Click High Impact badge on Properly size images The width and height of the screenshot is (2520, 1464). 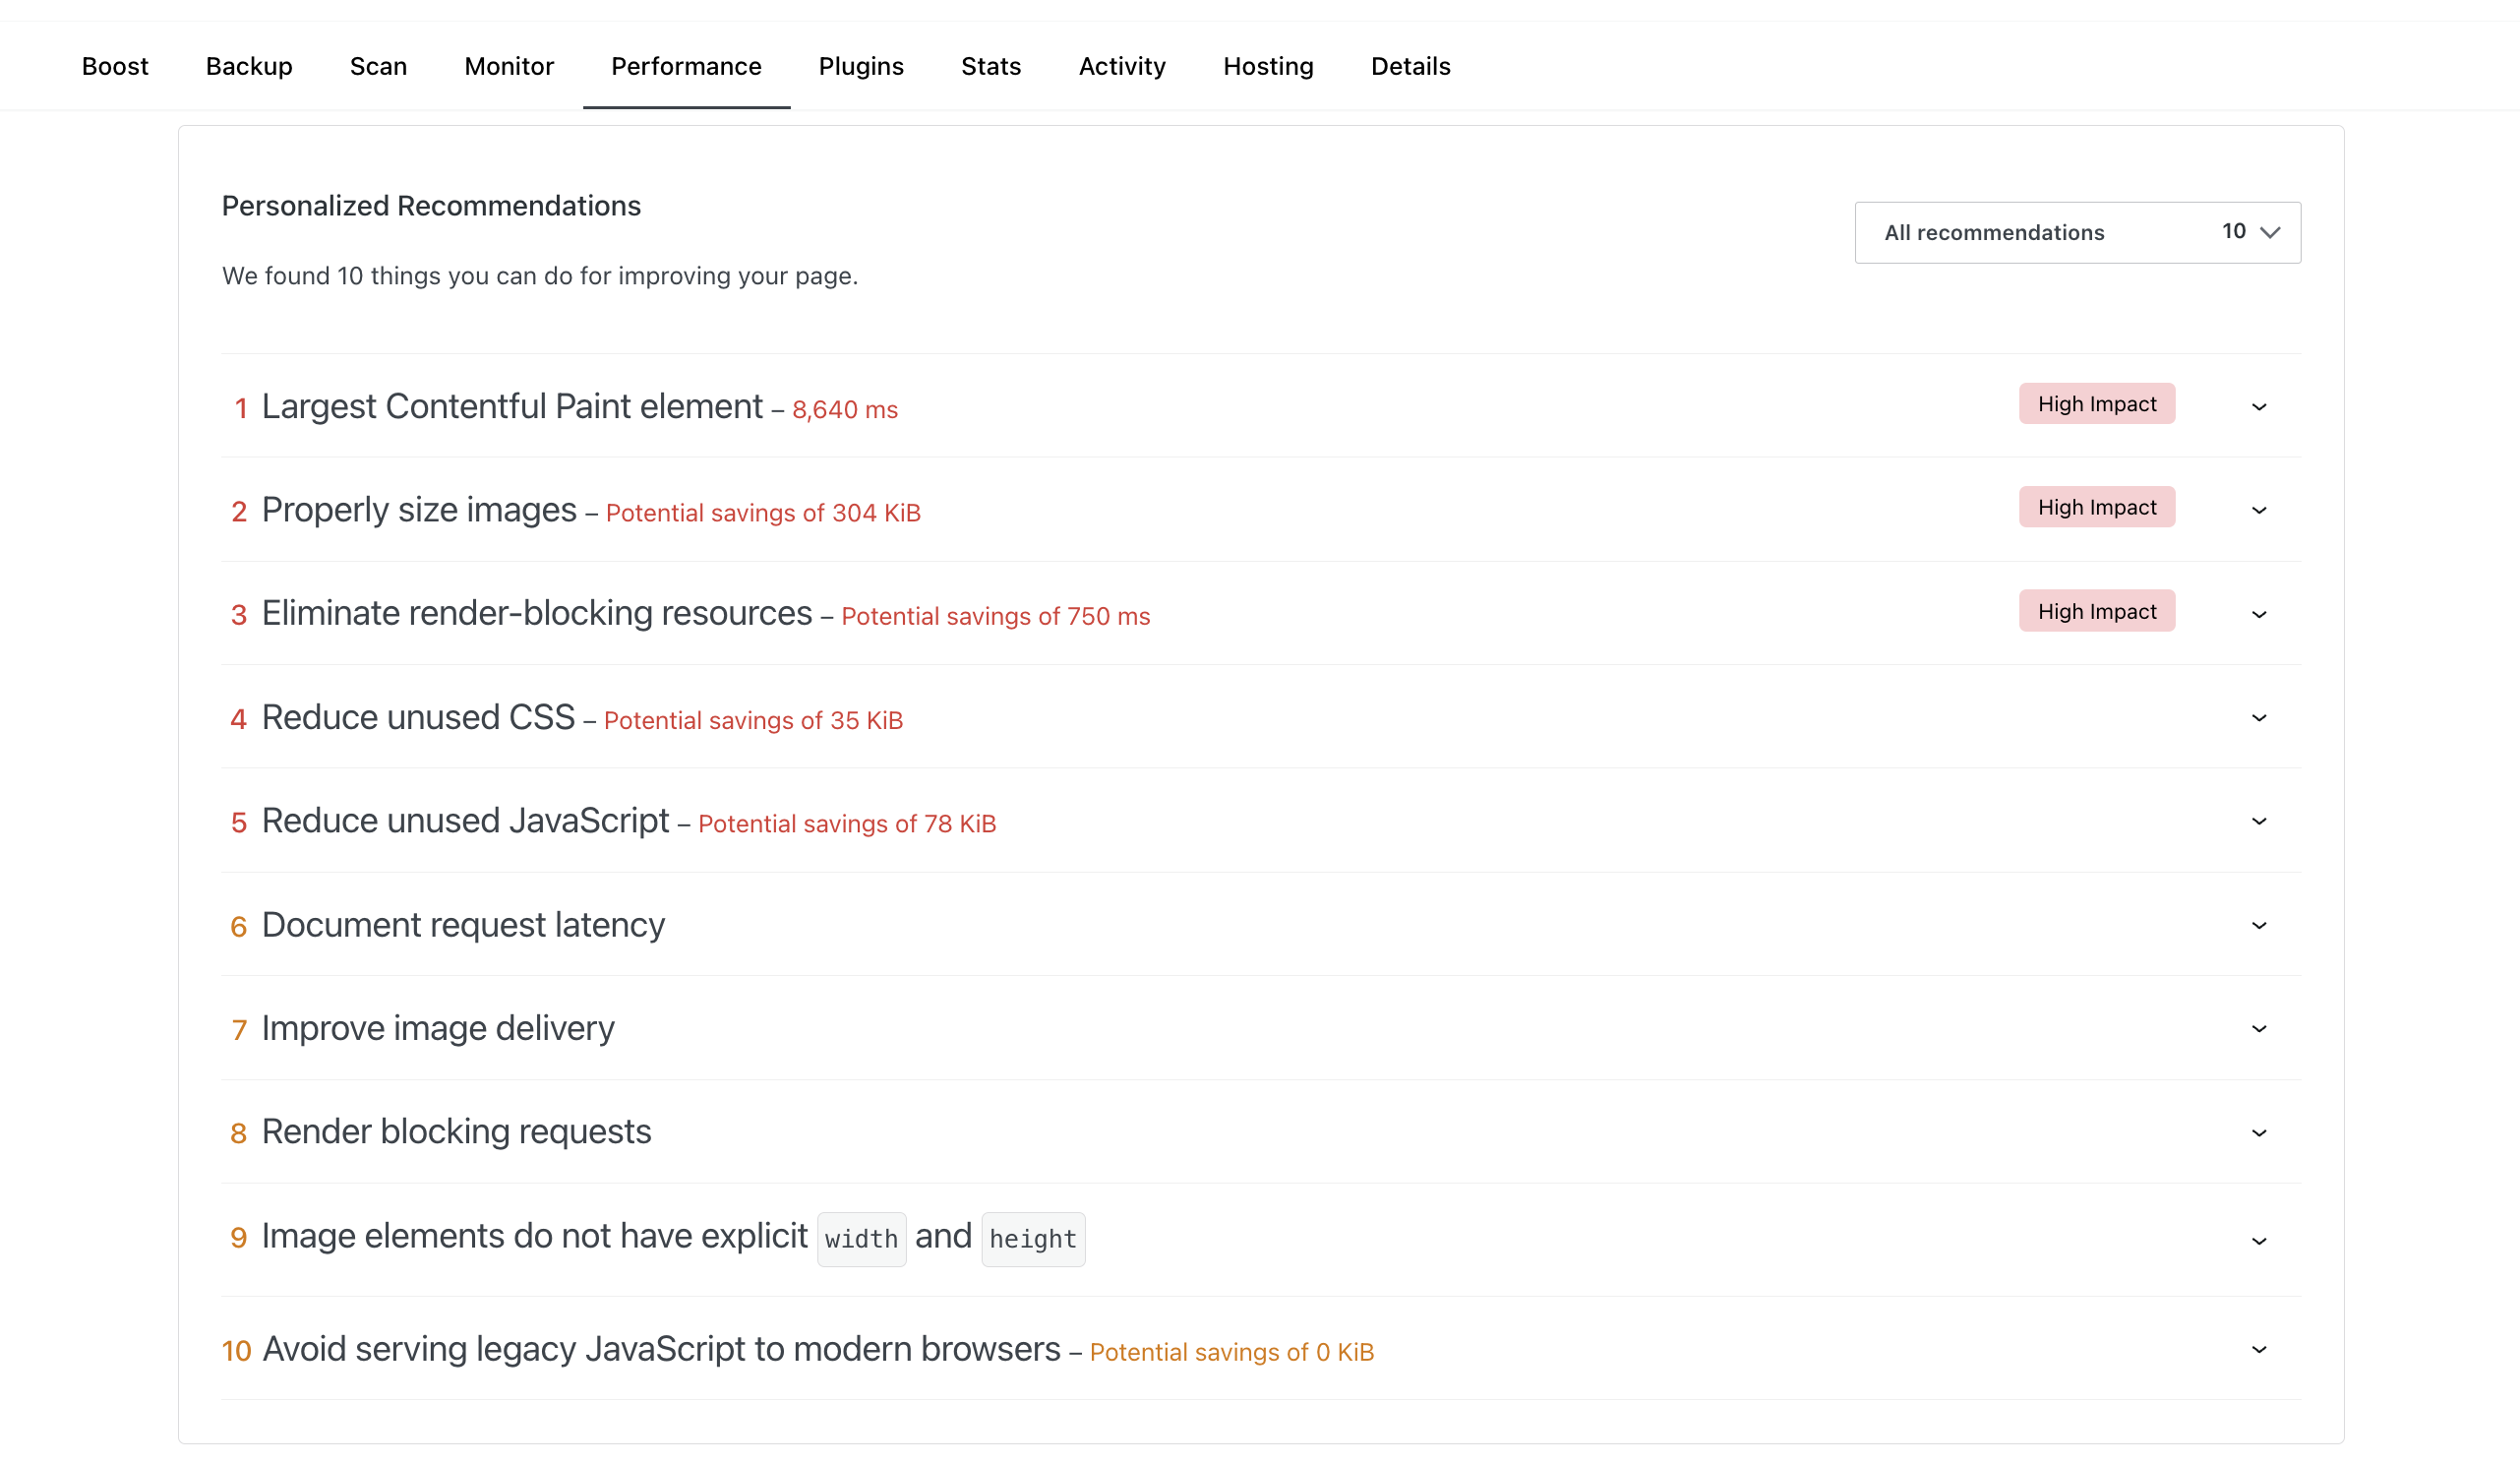click(2096, 508)
